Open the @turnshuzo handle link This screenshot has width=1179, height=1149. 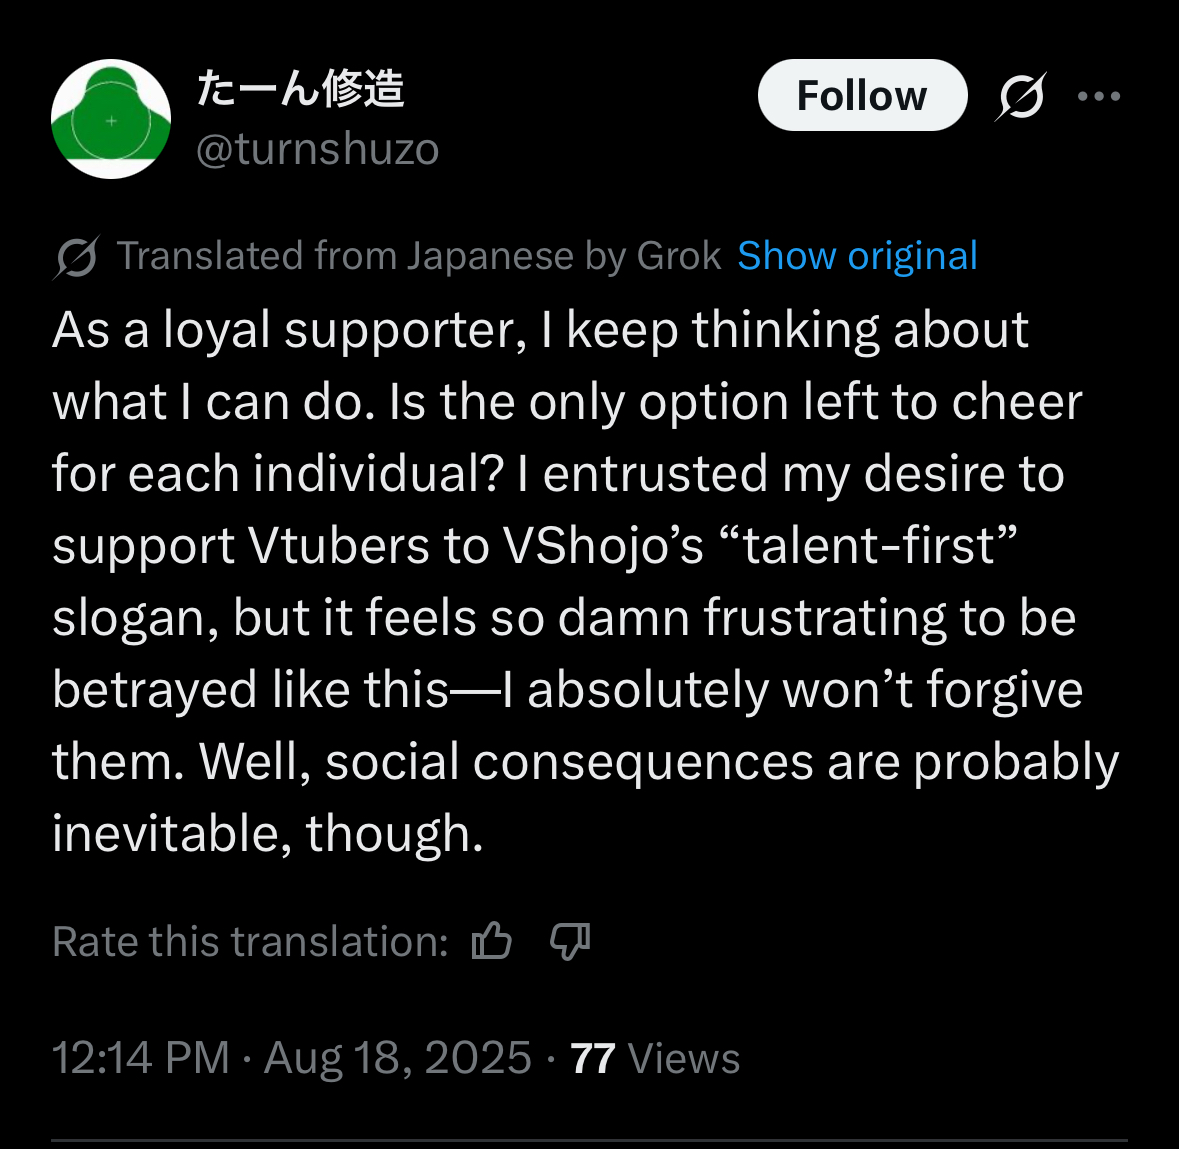point(317,149)
